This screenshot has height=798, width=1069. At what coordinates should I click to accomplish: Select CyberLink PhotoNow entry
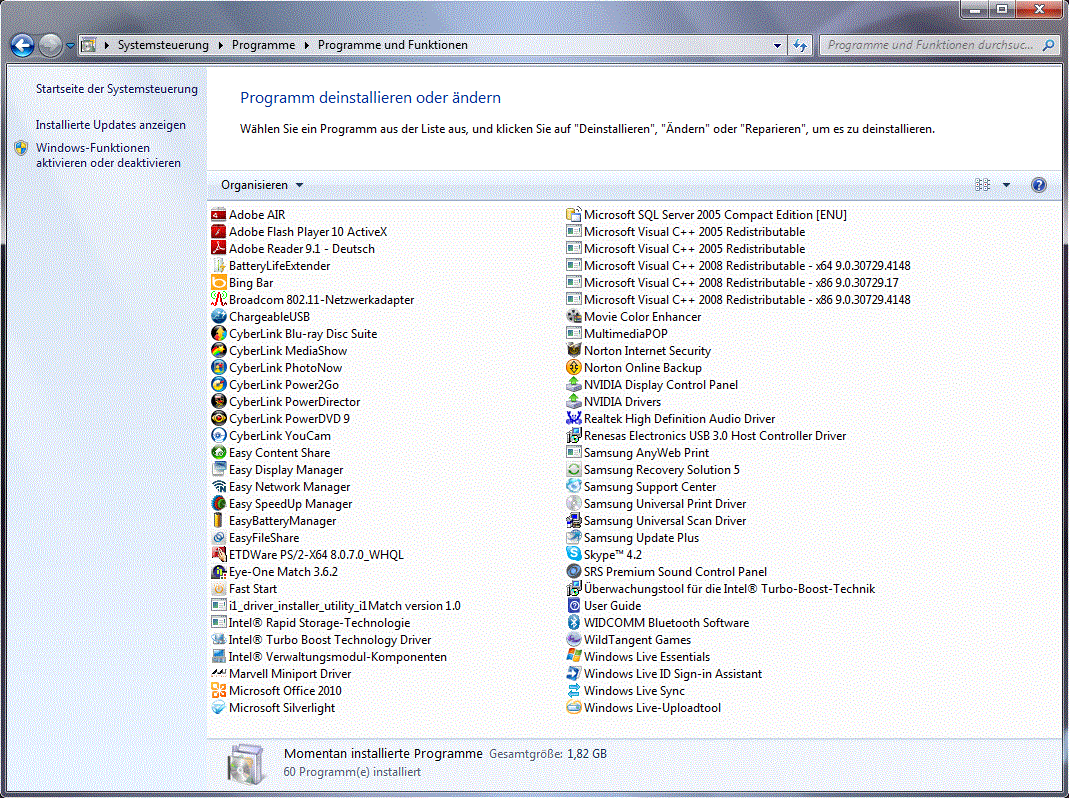pos(277,368)
